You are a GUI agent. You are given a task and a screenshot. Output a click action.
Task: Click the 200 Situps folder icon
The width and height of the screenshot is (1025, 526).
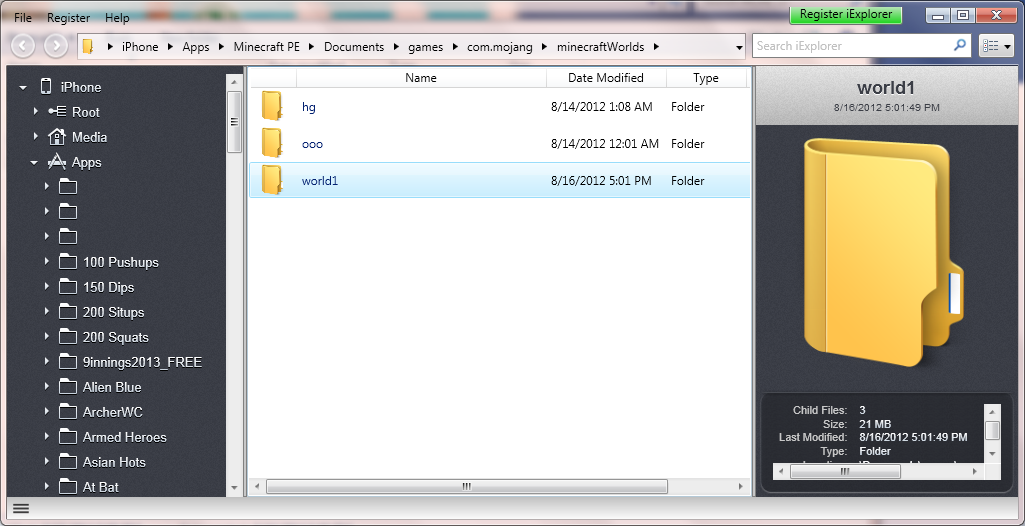pos(68,312)
